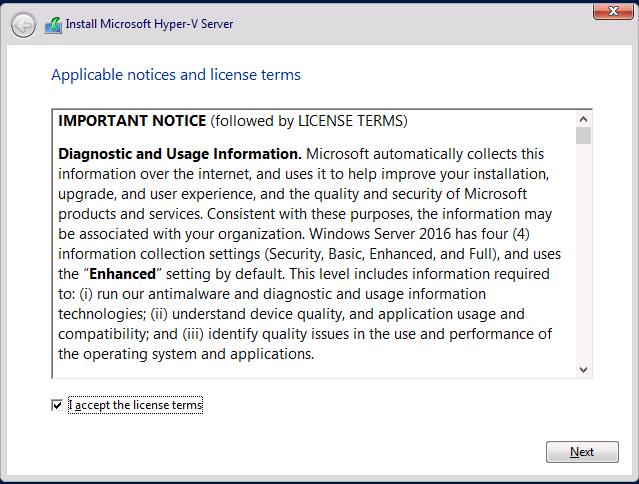
Task: Click the Back arrow button
Action: [x=23, y=26]
